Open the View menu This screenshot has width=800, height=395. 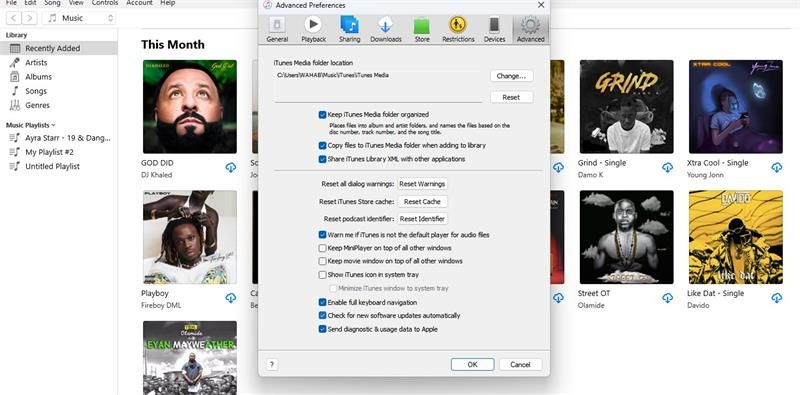pos(76,3)
